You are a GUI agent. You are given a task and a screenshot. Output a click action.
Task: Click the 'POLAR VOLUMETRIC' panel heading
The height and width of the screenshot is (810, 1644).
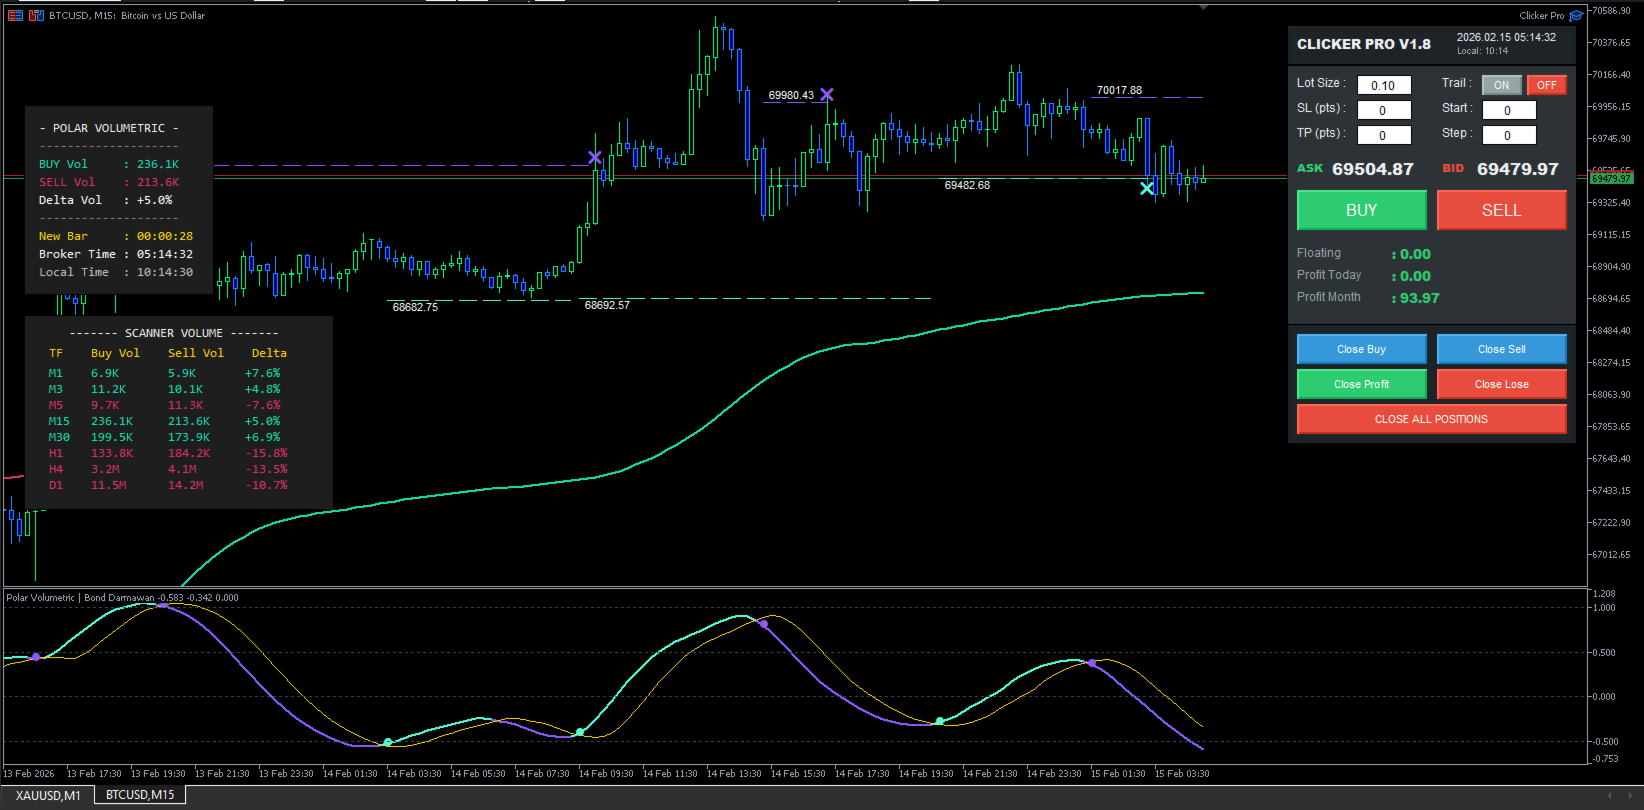pyautogui.click(x=109, y=128)
